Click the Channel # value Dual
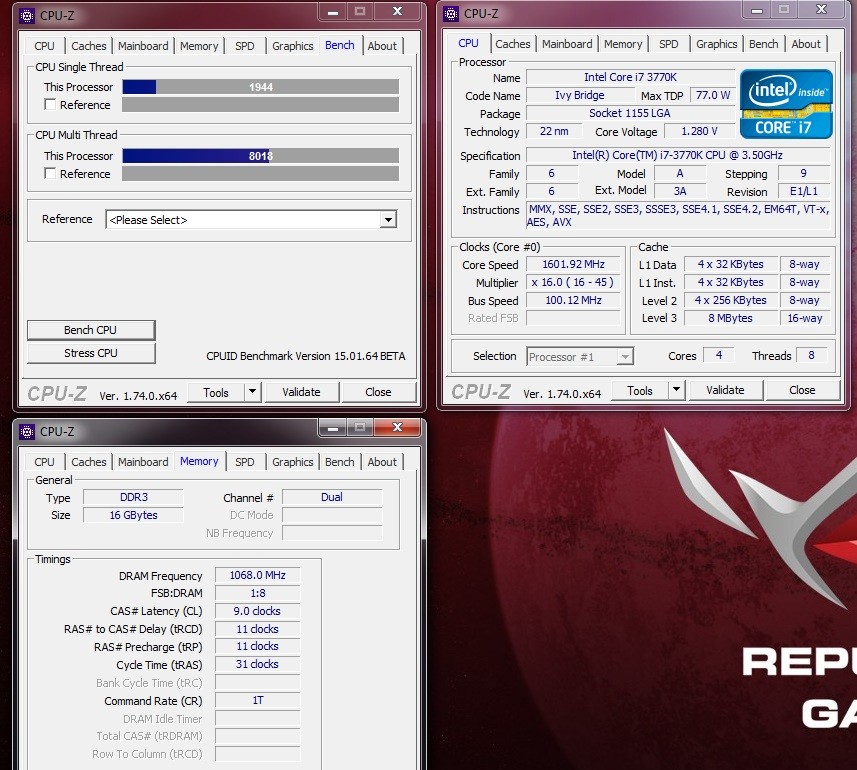The image size is (857, 770). click(x=332, y=497)
